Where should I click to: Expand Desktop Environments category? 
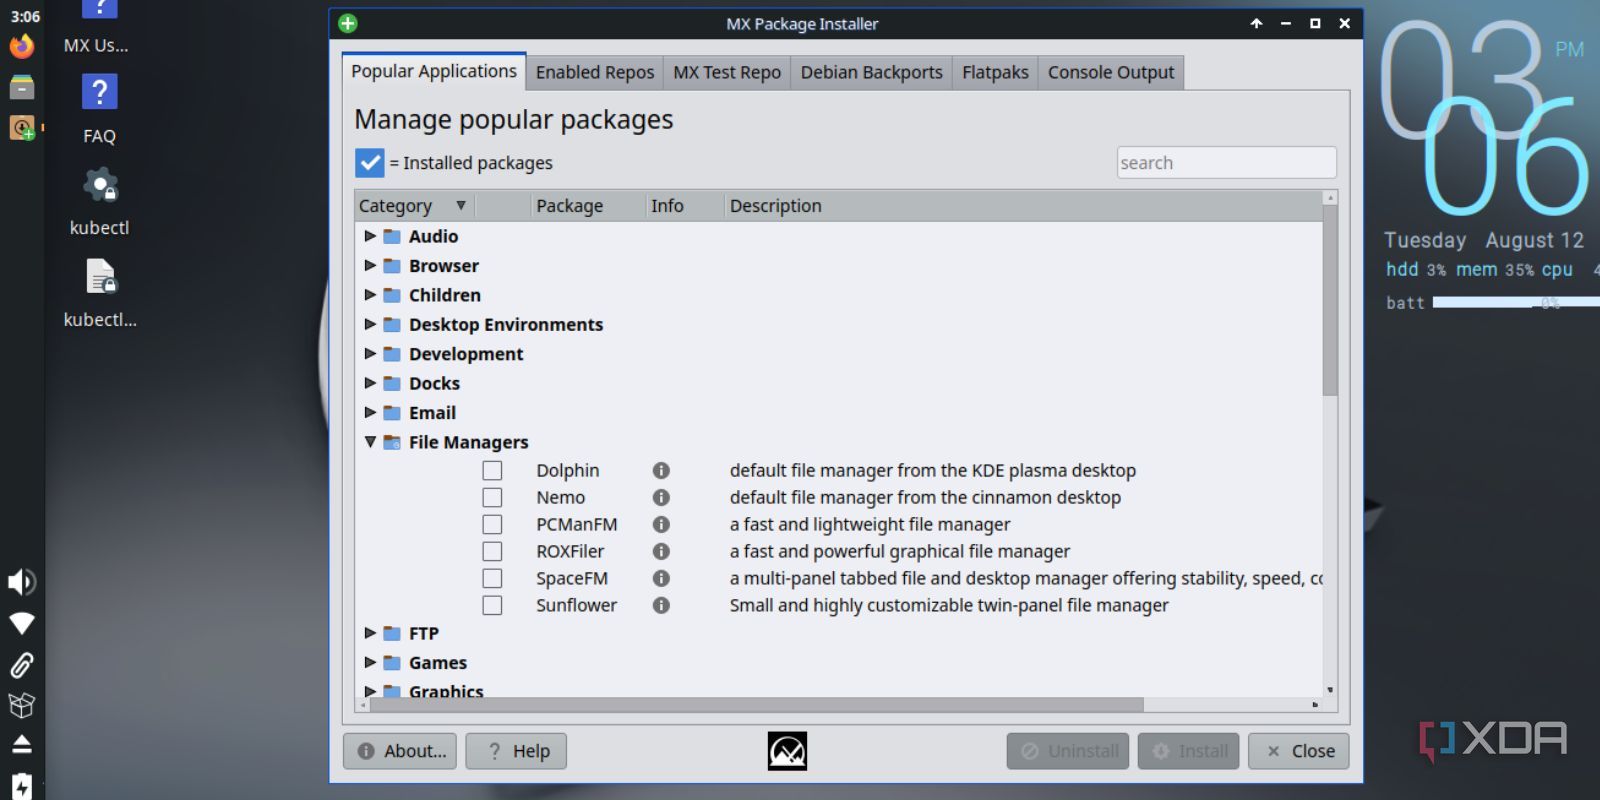coord(370,324)
